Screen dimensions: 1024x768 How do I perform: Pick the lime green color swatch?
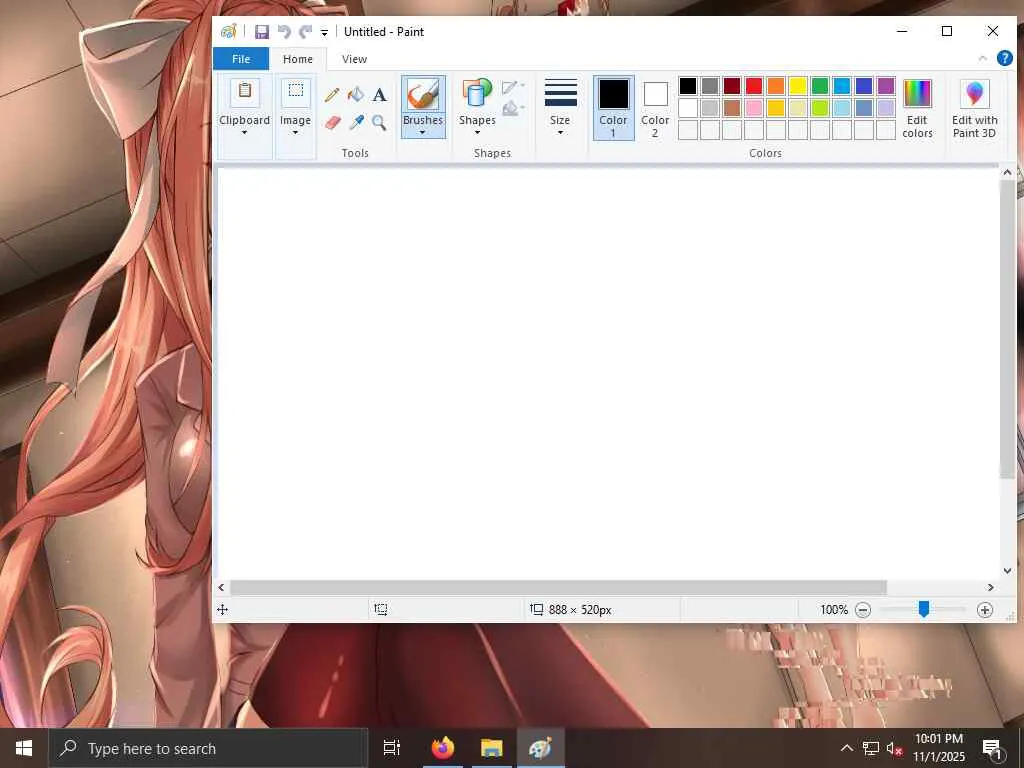point(820,108)
